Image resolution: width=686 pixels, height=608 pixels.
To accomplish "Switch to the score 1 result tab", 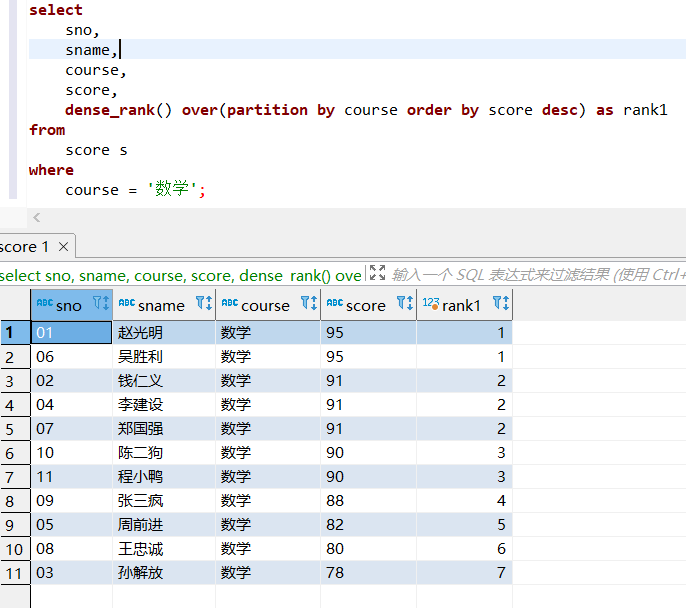I will (24, 247).
